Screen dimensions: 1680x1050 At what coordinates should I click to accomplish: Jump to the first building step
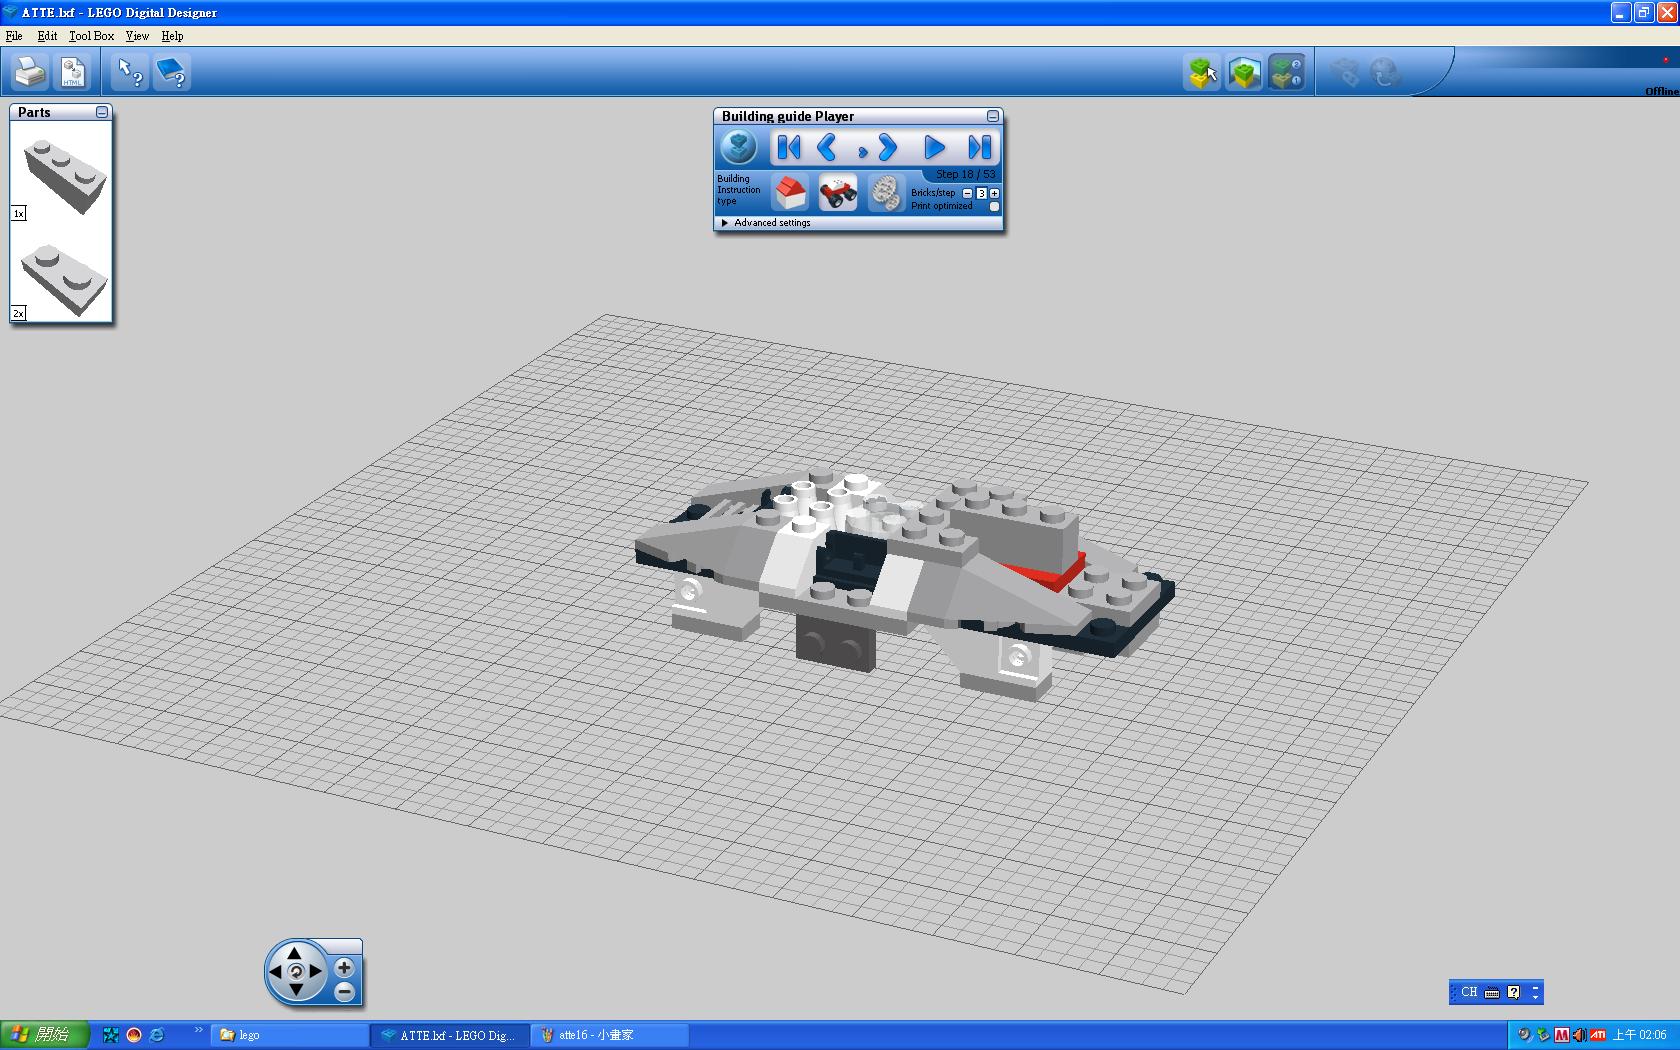788,148
